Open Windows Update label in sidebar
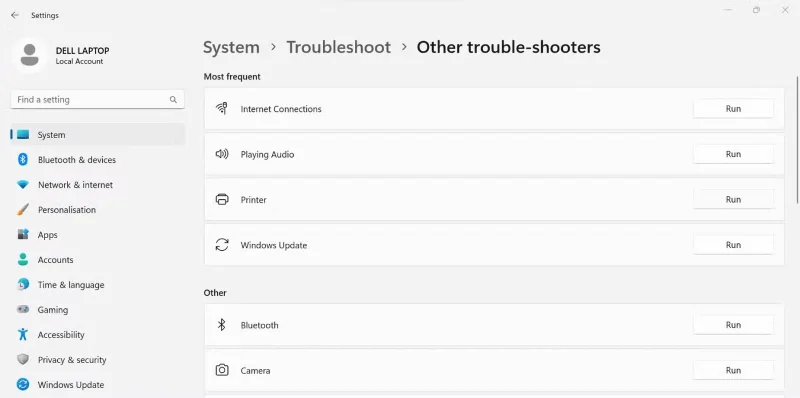This screenshot has height=398, width=800. click(x=71, y=385)
